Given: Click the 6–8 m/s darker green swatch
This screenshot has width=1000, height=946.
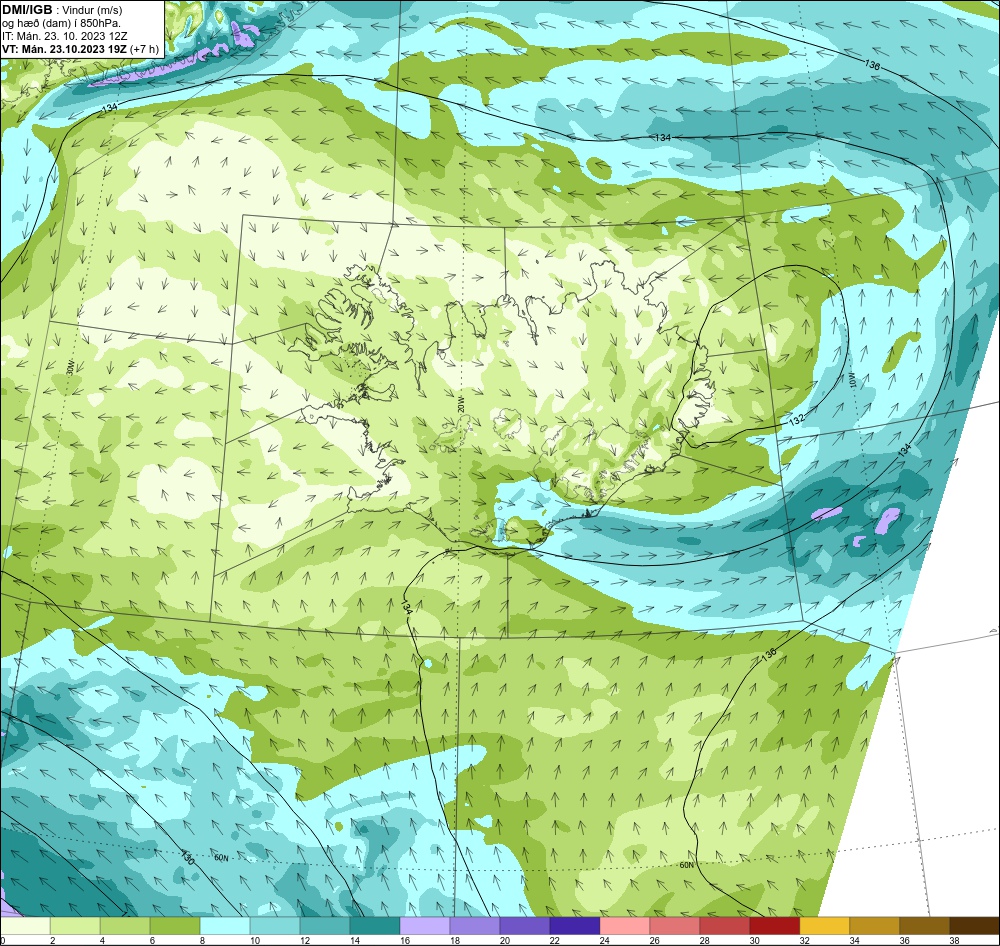Looking at the screenshot, I should coord(175,926).
